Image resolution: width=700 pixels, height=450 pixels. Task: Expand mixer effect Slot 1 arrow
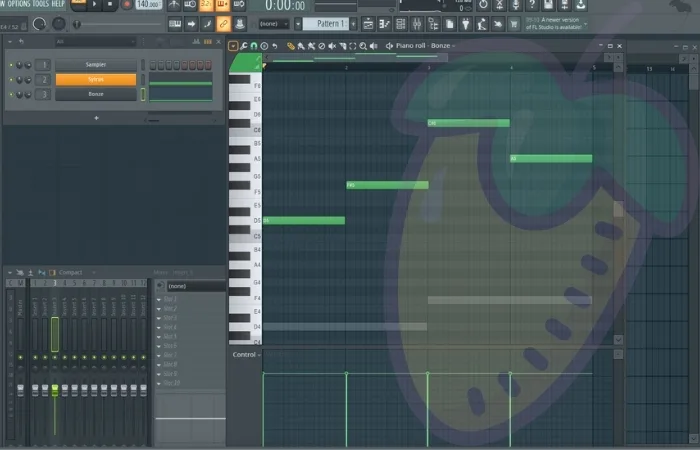[159, 300]
